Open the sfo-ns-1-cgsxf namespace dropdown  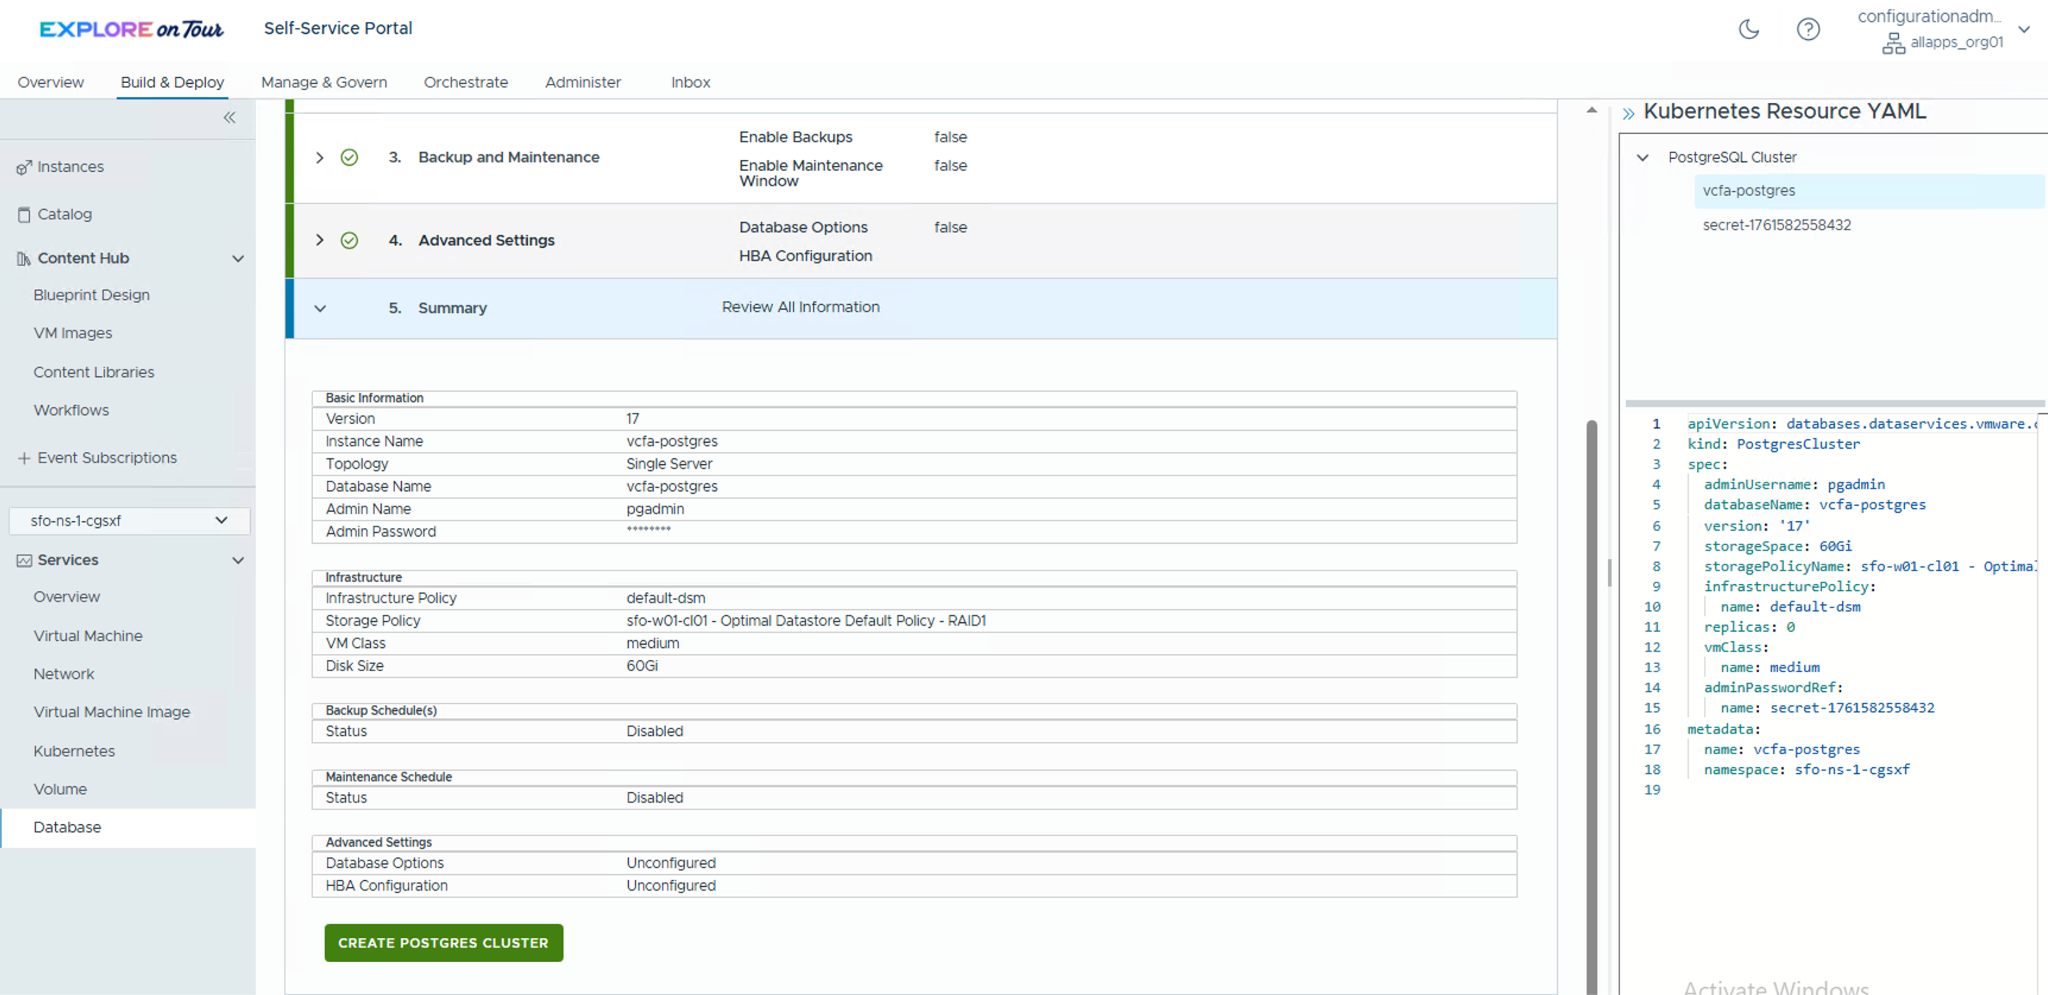pyautogui.click(x=128, y=521)
